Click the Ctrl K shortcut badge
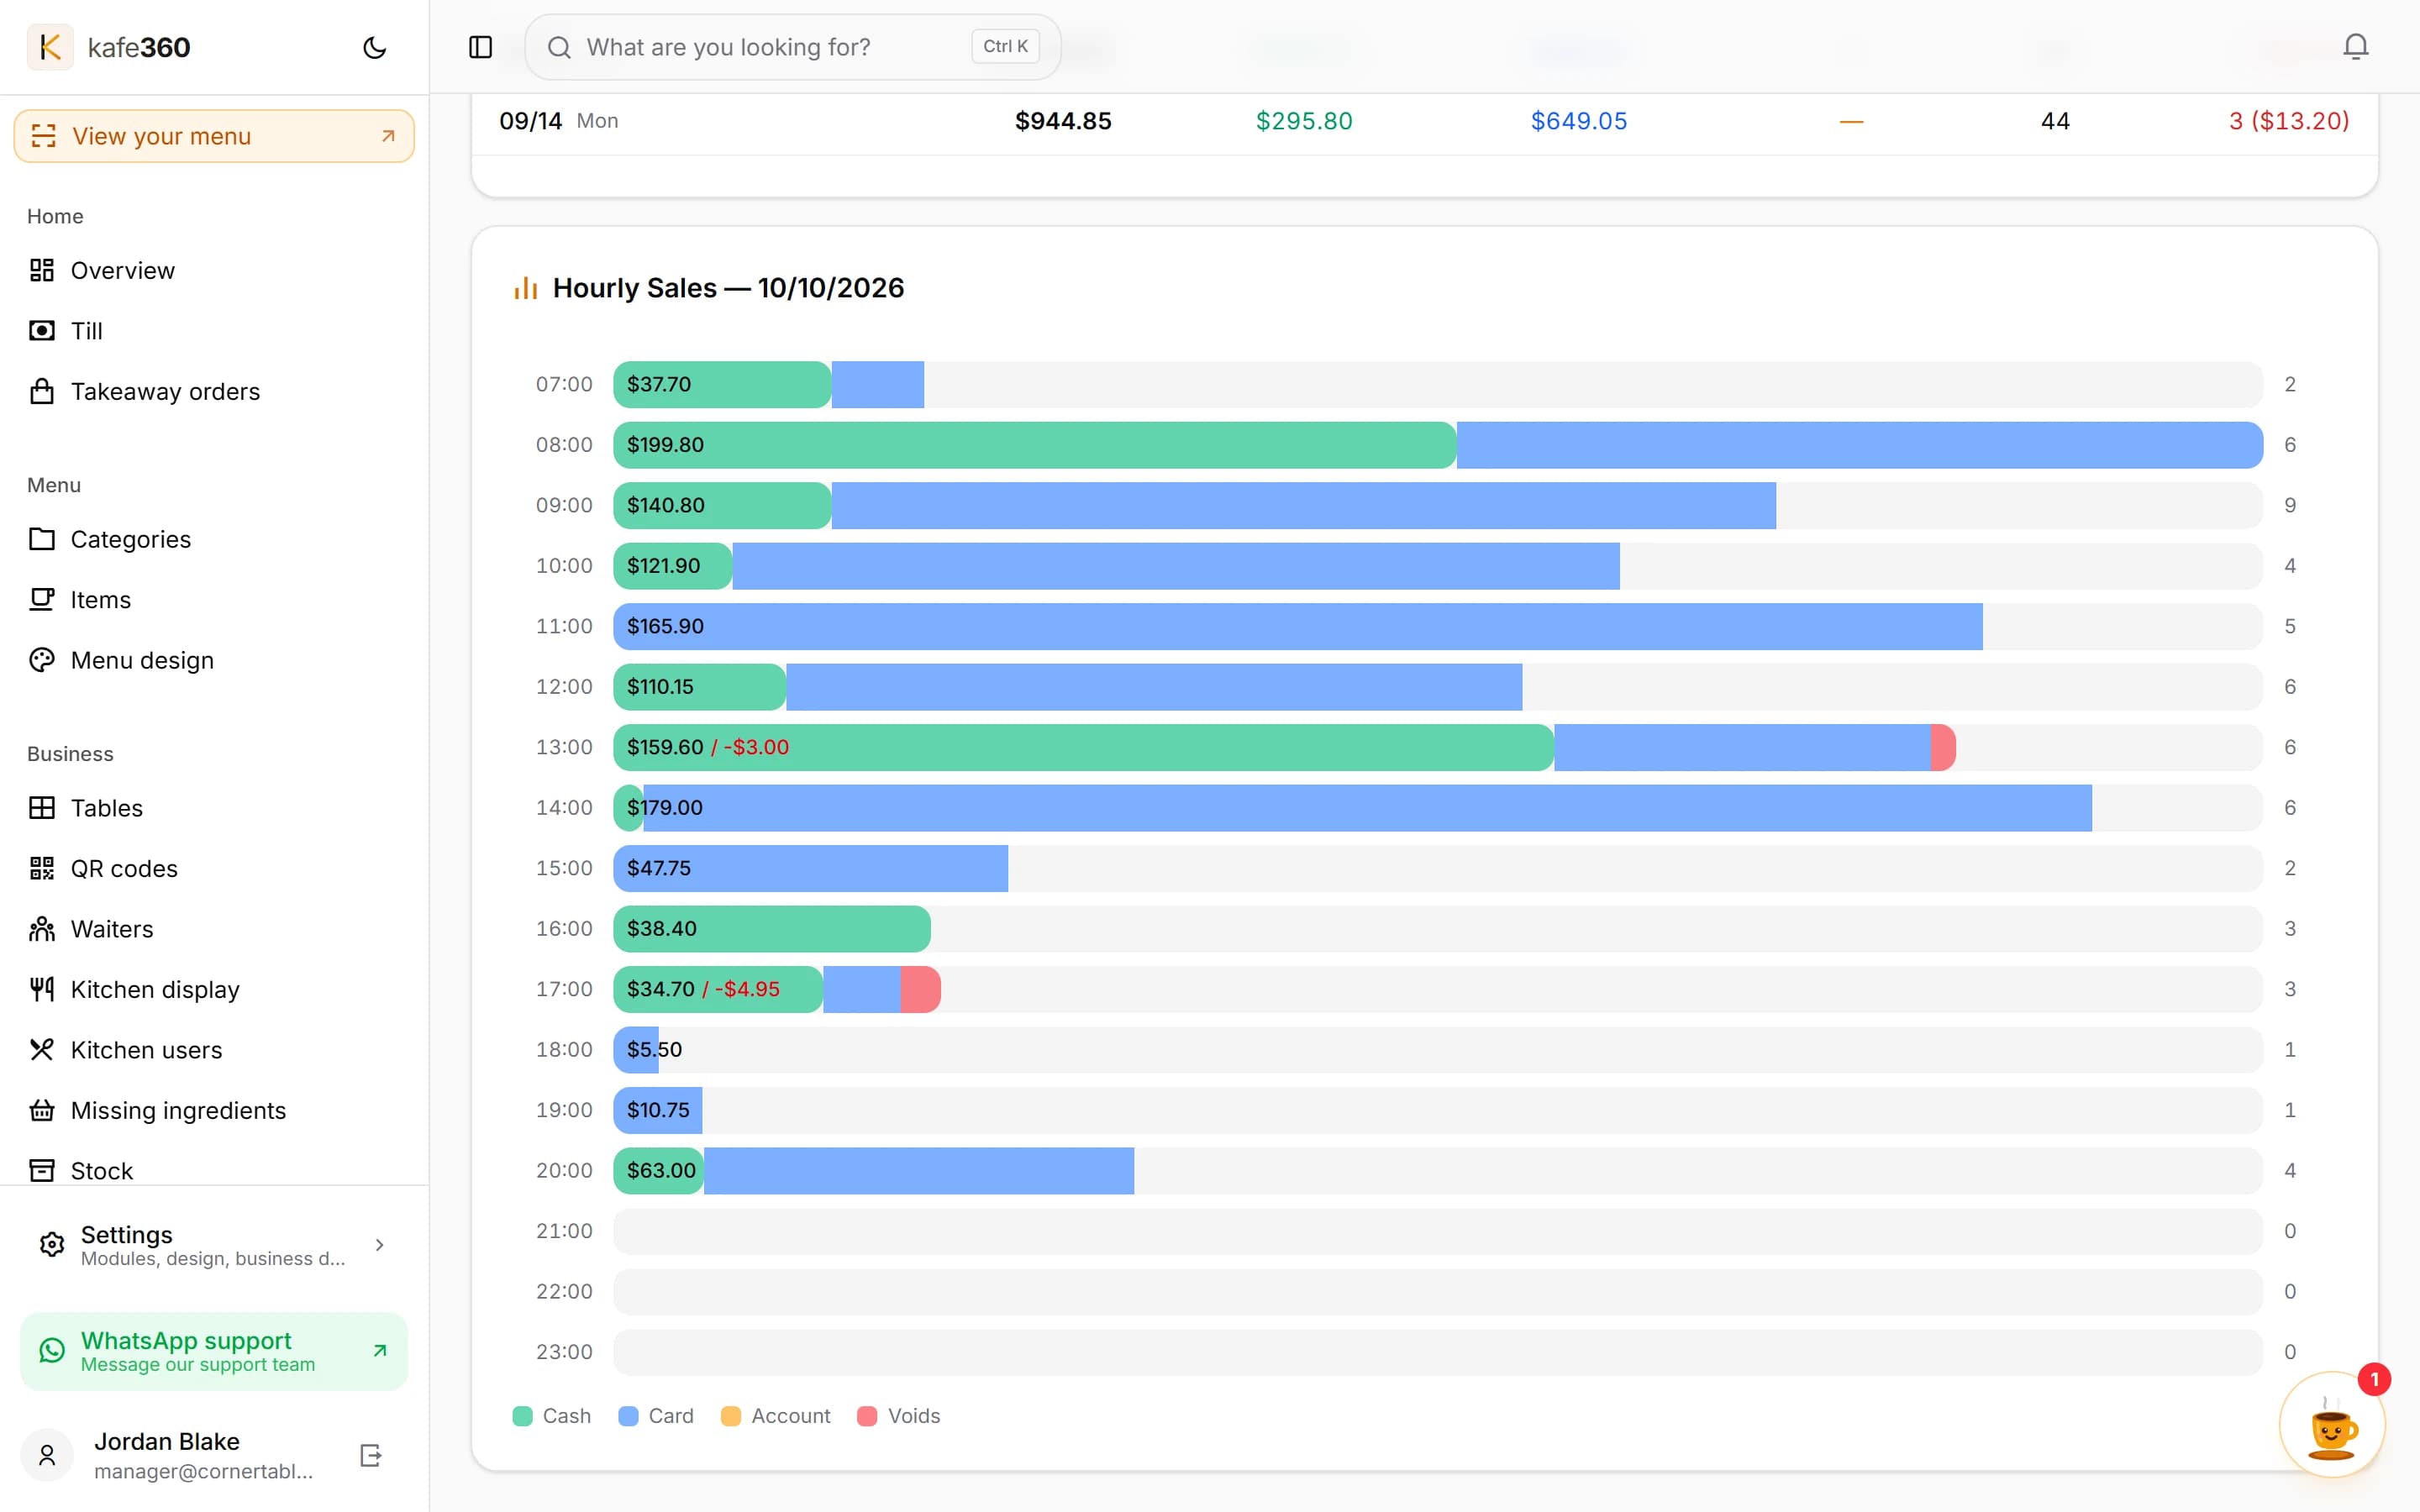2420x1512 pixels. coord(1005,46)
